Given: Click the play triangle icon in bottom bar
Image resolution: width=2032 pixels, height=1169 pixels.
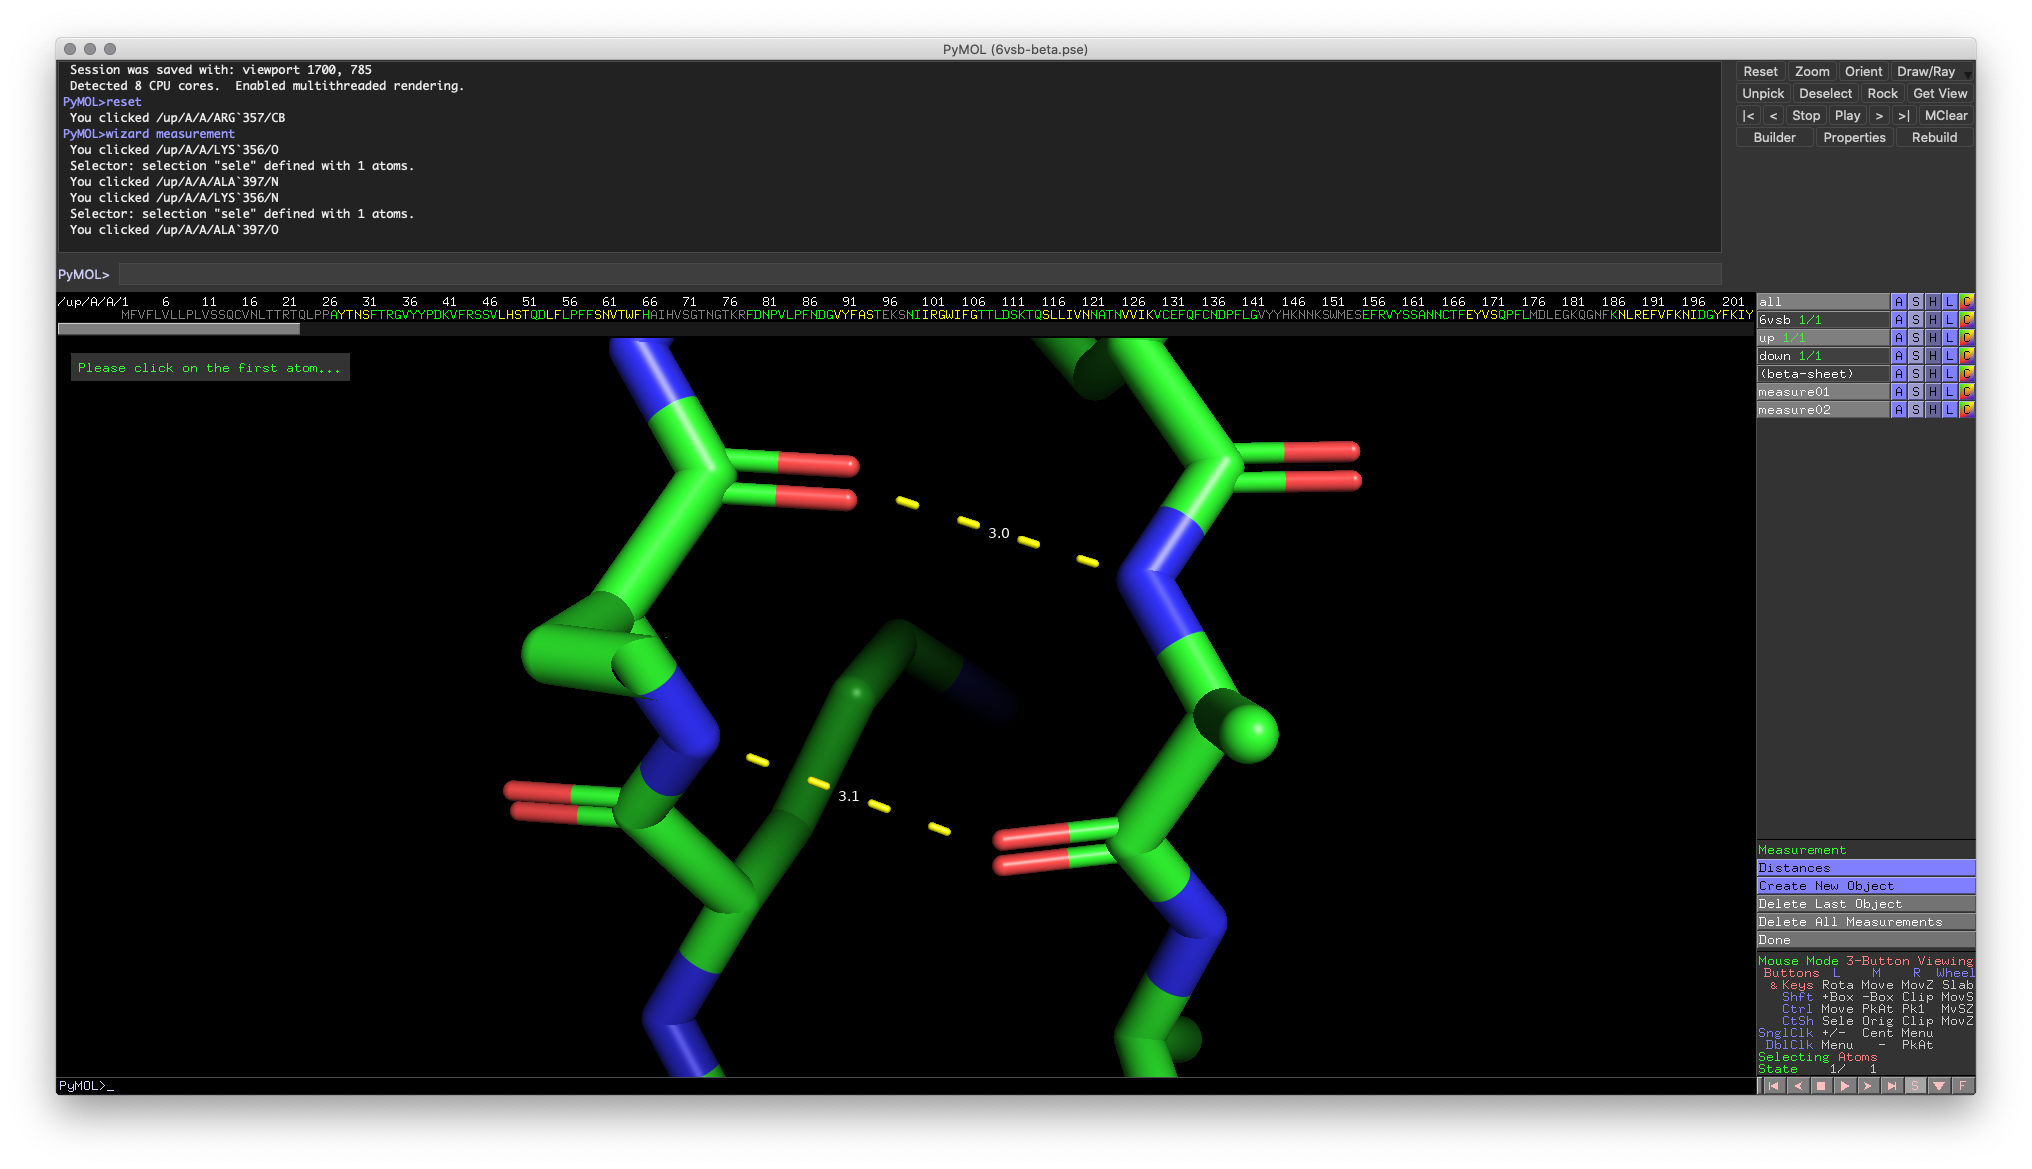Looking at the screenshot, I should point(1845,1086).
